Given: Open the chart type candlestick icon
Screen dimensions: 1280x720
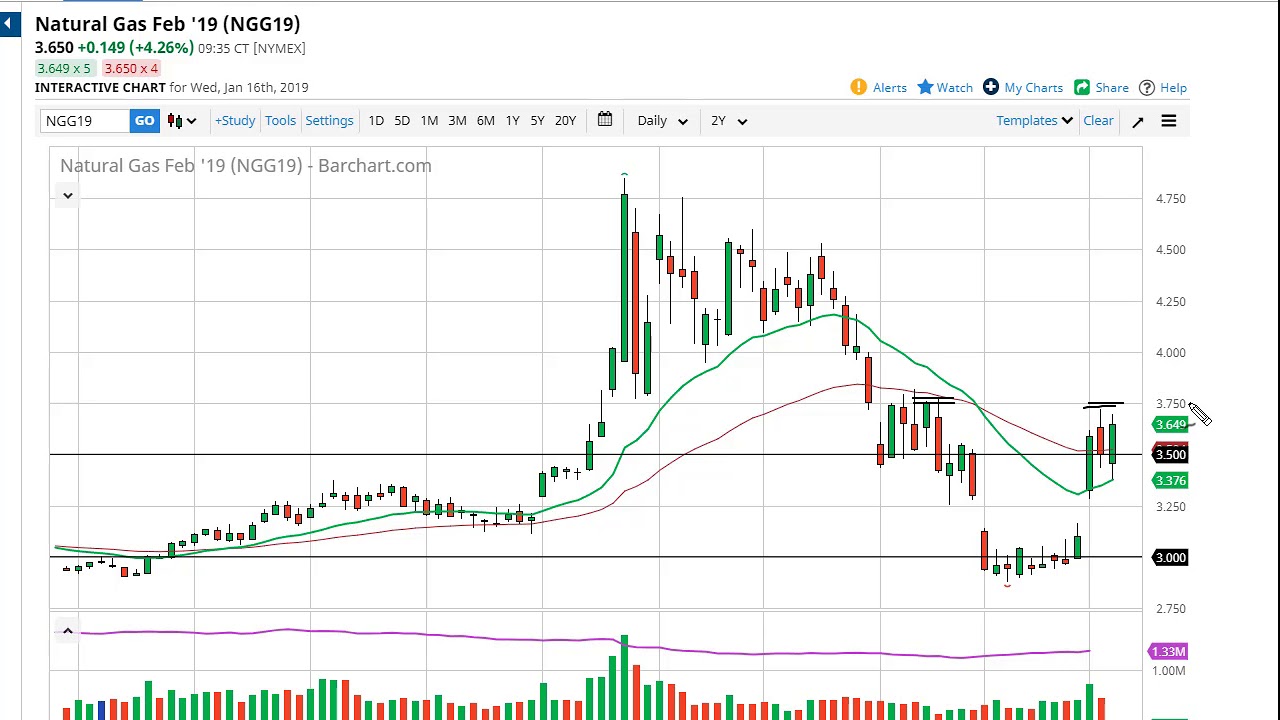Looking at the screenshot, I should click(x=181, y=121).
